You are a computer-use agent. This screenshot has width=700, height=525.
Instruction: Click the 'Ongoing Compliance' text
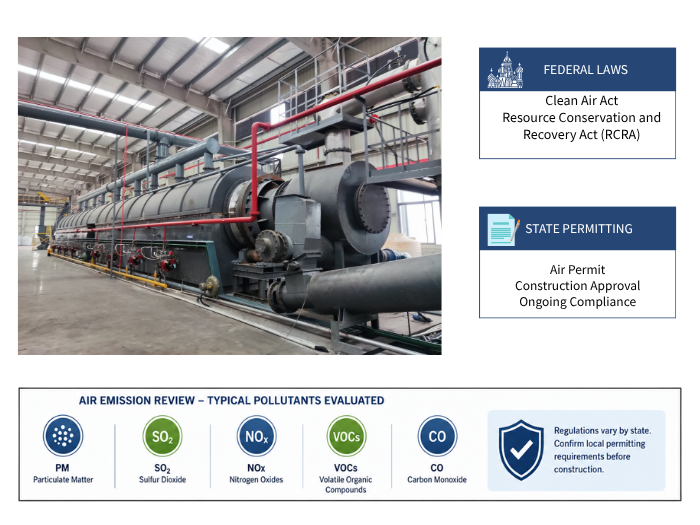point(577,302)
